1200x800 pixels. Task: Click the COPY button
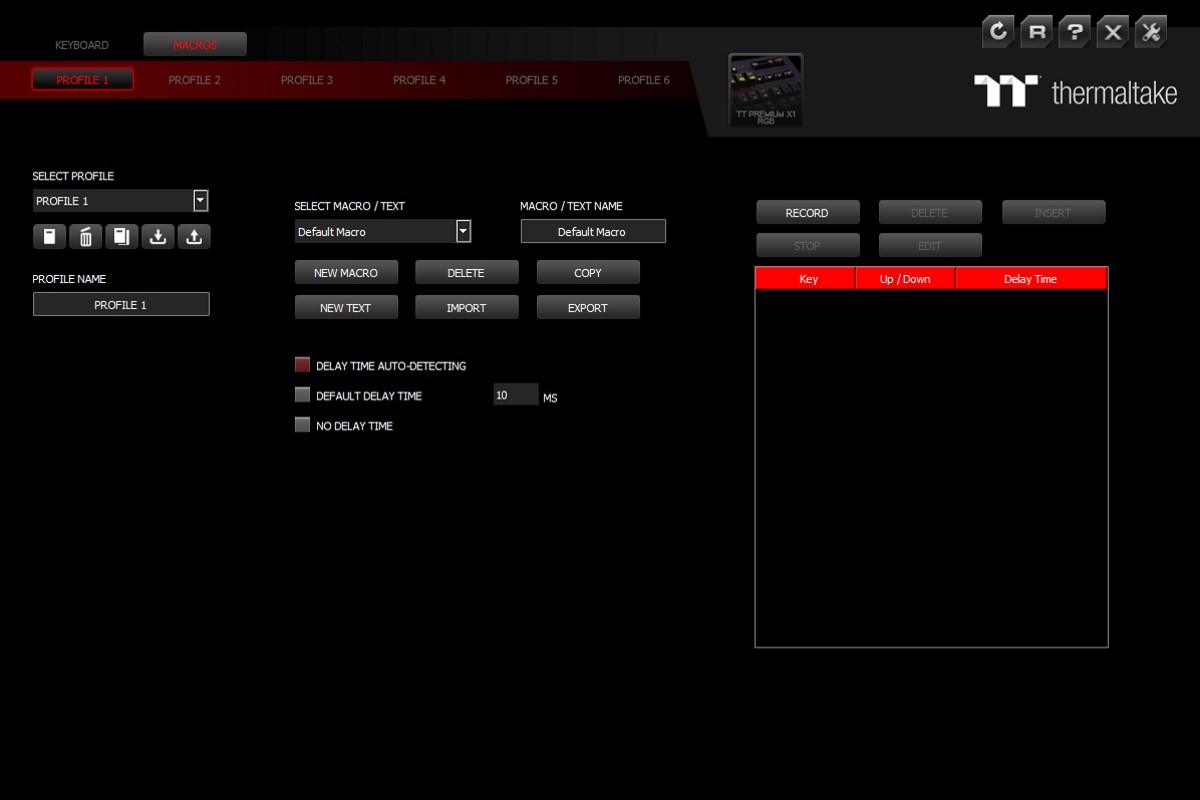(588, 273)
